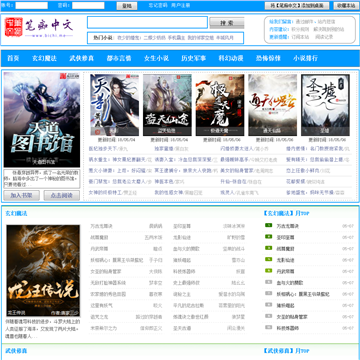360x360 pixels.
Task: Open the 龙王传说 book cover
Action: click(x=43, y=270)
